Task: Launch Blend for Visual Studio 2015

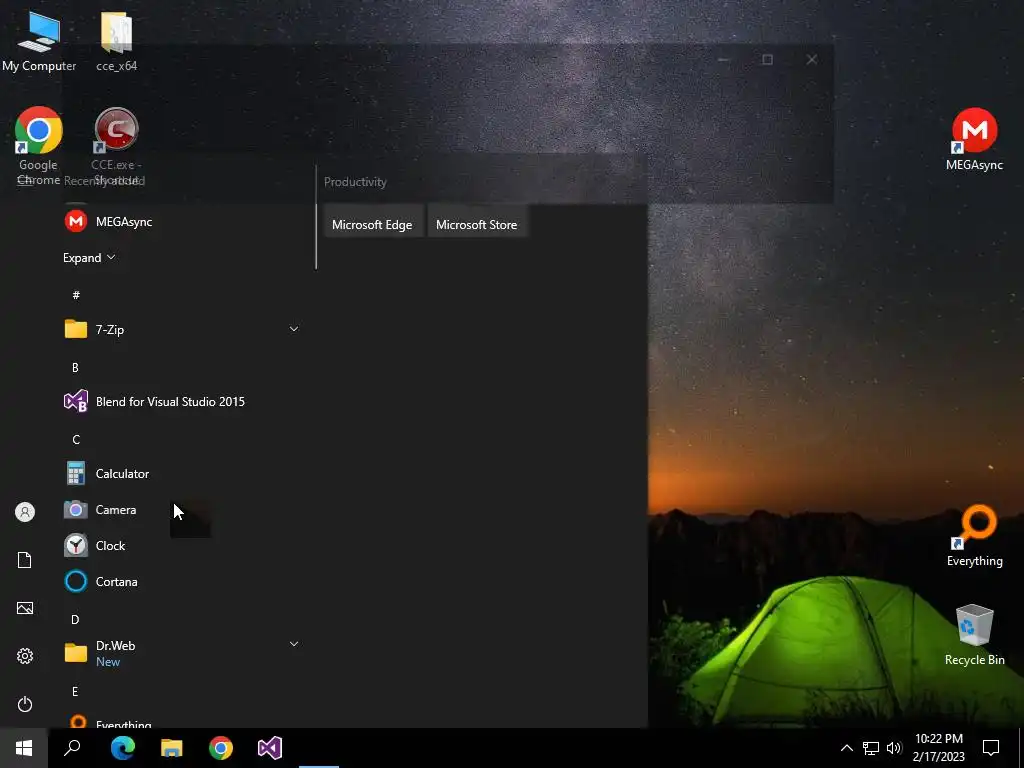Action: tap(181, 402)
